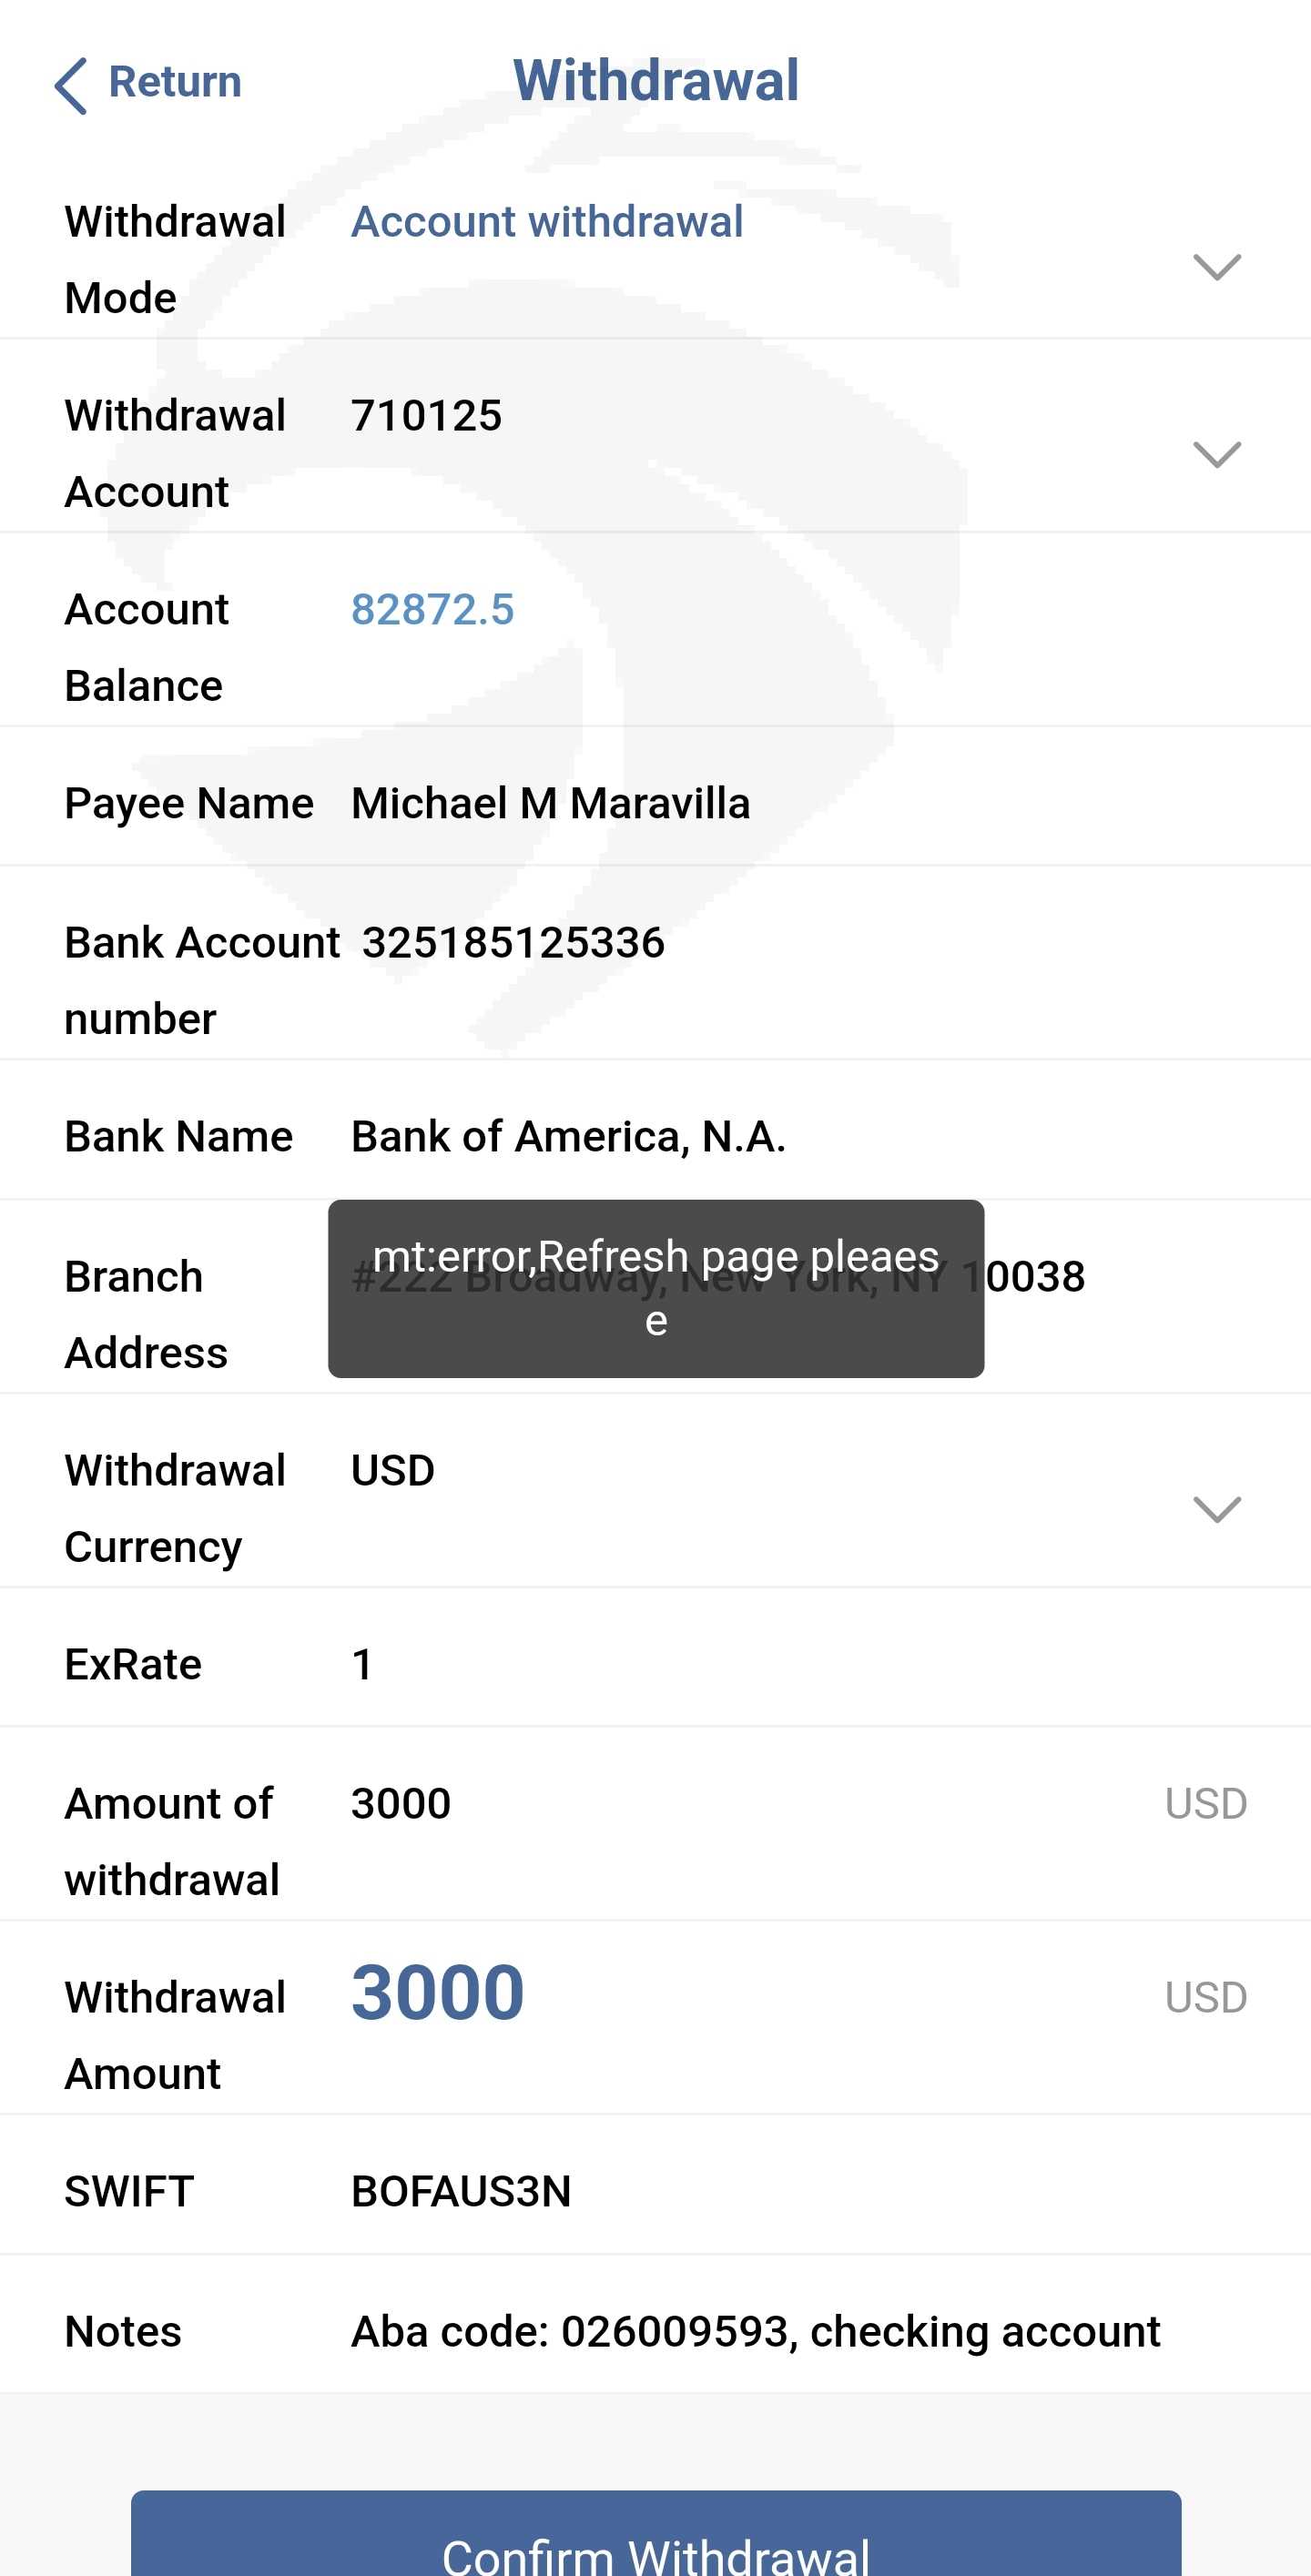1311x2576 pixels.
Task: Select the Account withdrawal mode value
Action: click(x=547, y=222)
